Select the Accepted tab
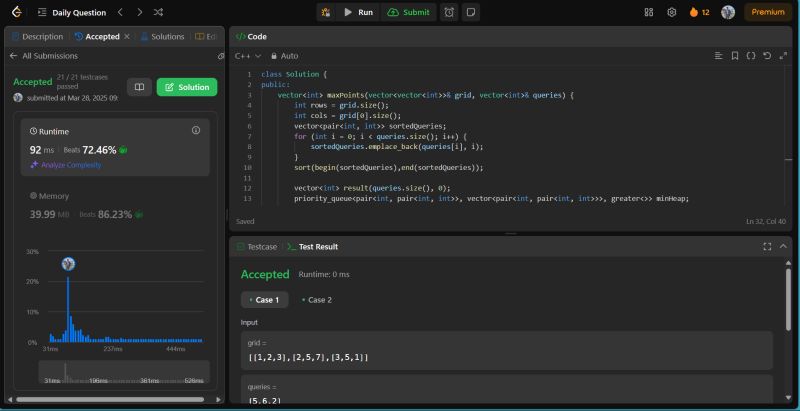This screenshot has height=411, width=800. (x=97, y=37)
